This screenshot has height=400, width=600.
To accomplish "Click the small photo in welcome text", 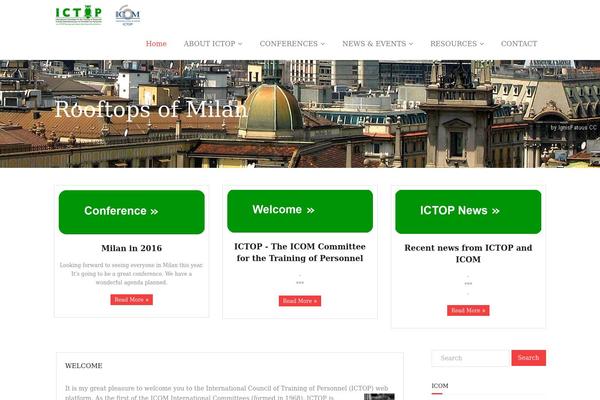I will click(x=379, y=397).
